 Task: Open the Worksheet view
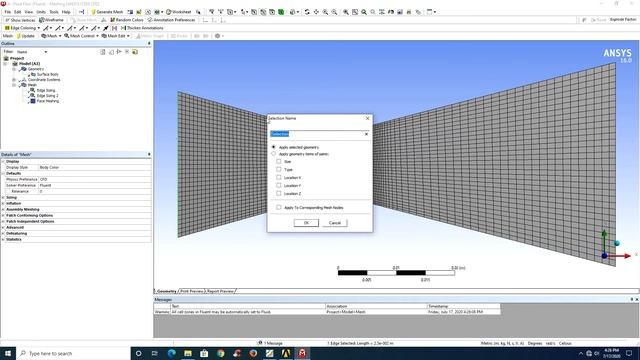pyautogui.click(x=179, y=12)
